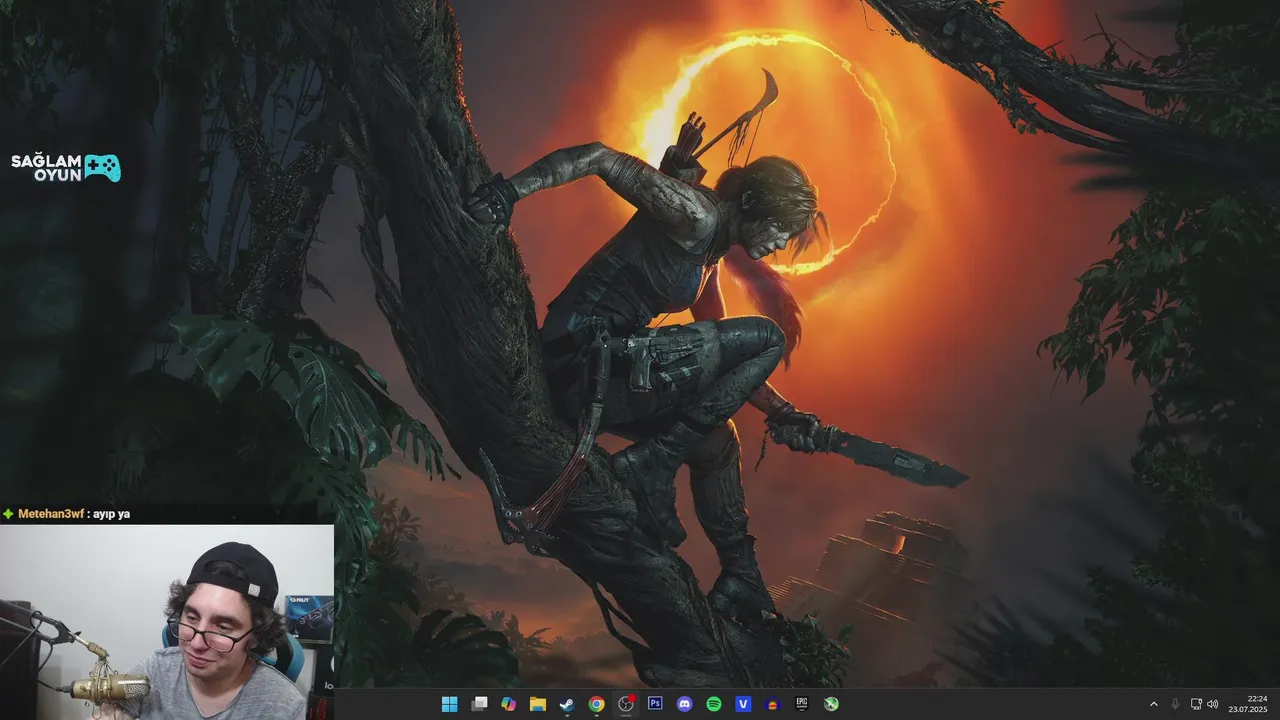Open Google Chrome from the taskbar

pos(596,704)
